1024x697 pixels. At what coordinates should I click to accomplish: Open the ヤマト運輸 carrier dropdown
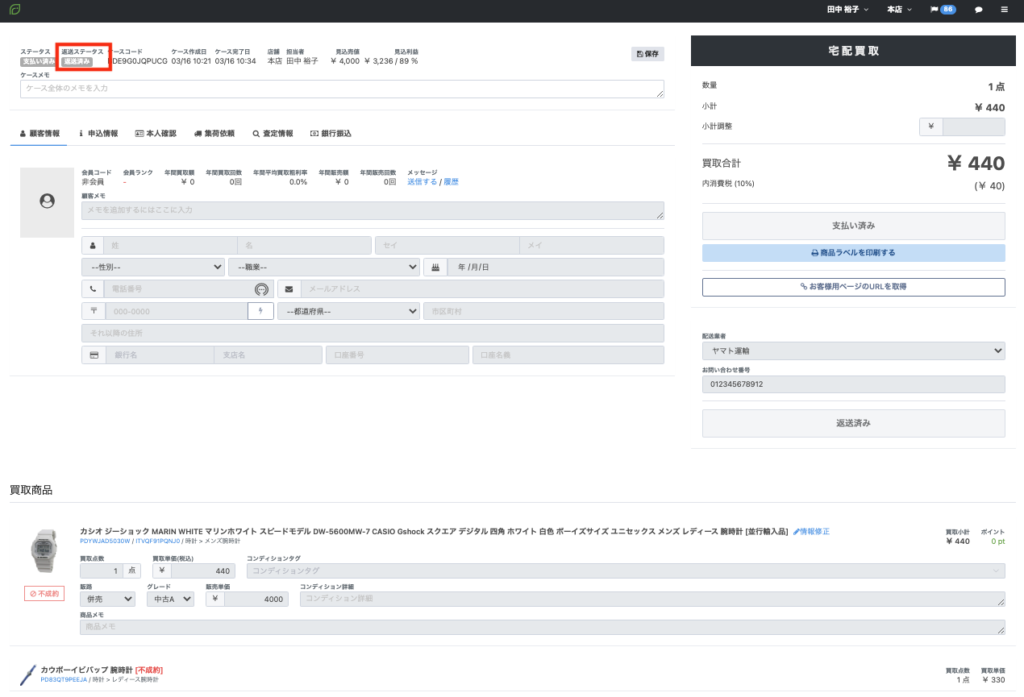[x=853, y=351]
